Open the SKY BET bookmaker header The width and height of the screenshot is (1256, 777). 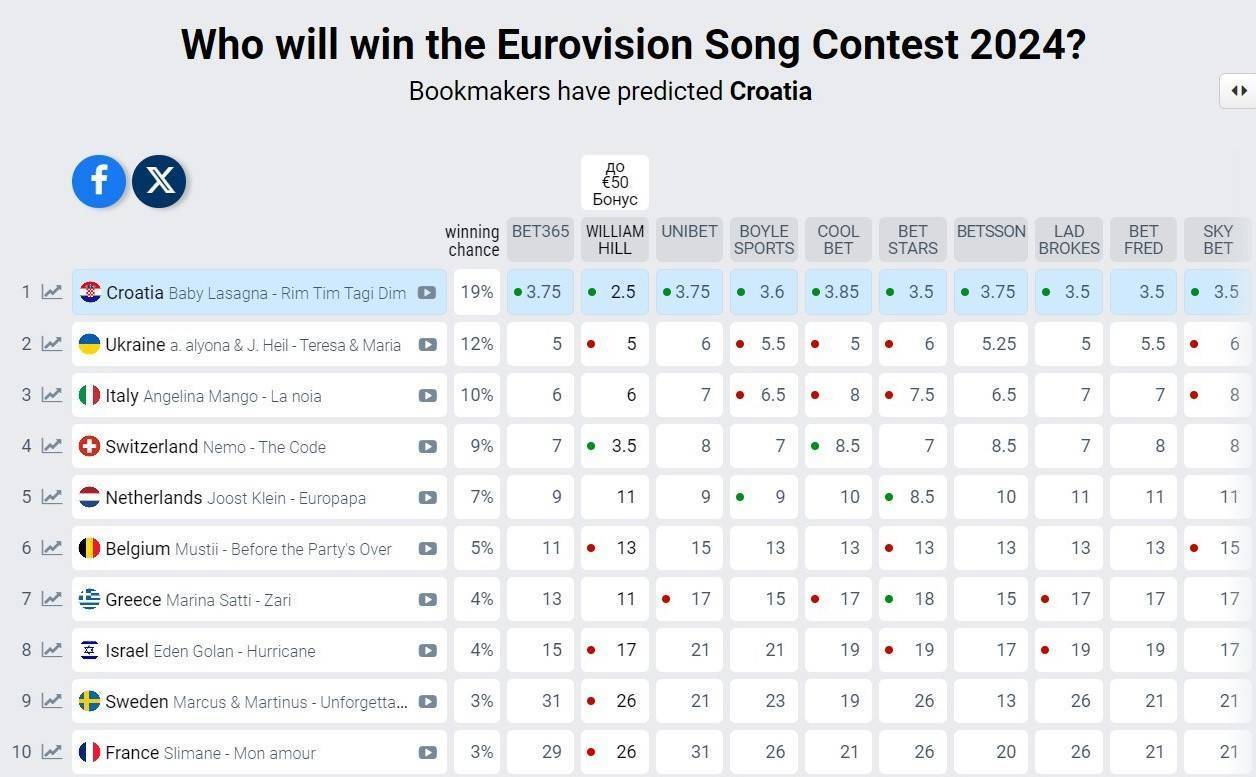(x=1217, y=240)
